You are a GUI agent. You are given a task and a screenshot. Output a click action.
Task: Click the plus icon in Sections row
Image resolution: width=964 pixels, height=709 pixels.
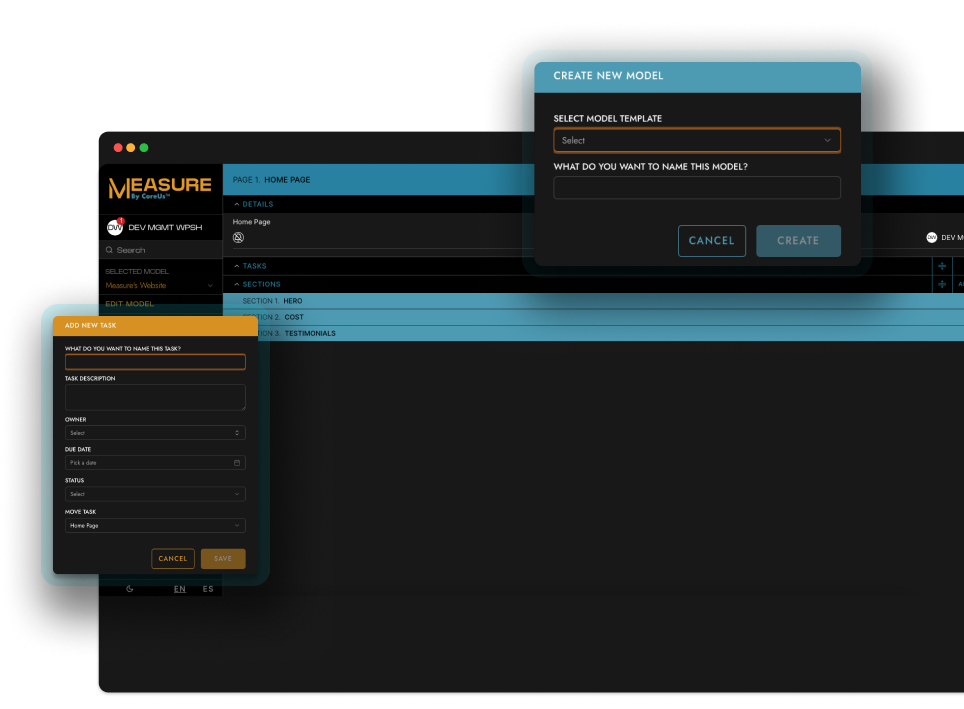[x=942, y=284]
